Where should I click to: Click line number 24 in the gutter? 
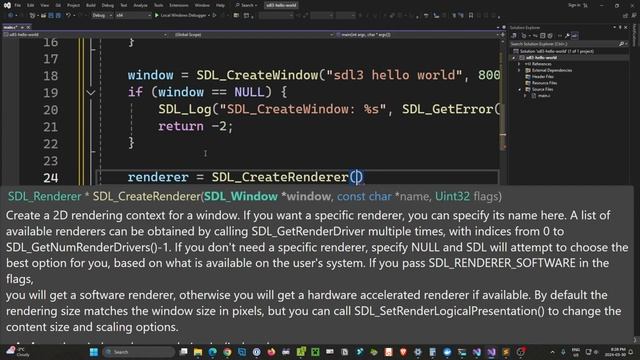point(51,178)
